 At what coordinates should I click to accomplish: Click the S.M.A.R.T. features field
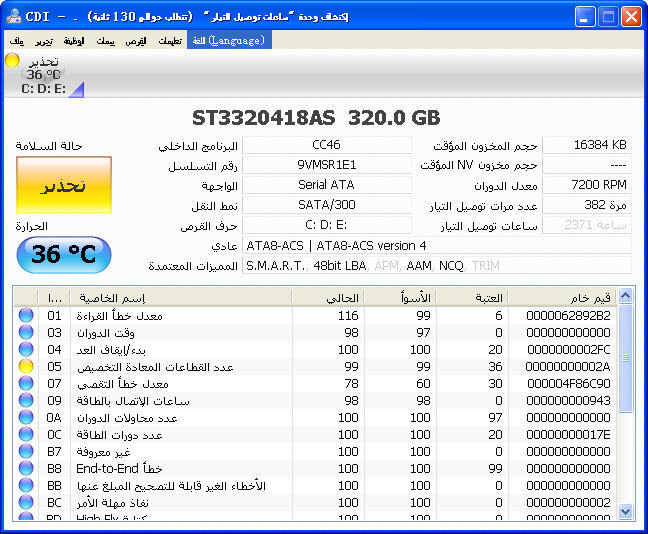click(437, 265)
